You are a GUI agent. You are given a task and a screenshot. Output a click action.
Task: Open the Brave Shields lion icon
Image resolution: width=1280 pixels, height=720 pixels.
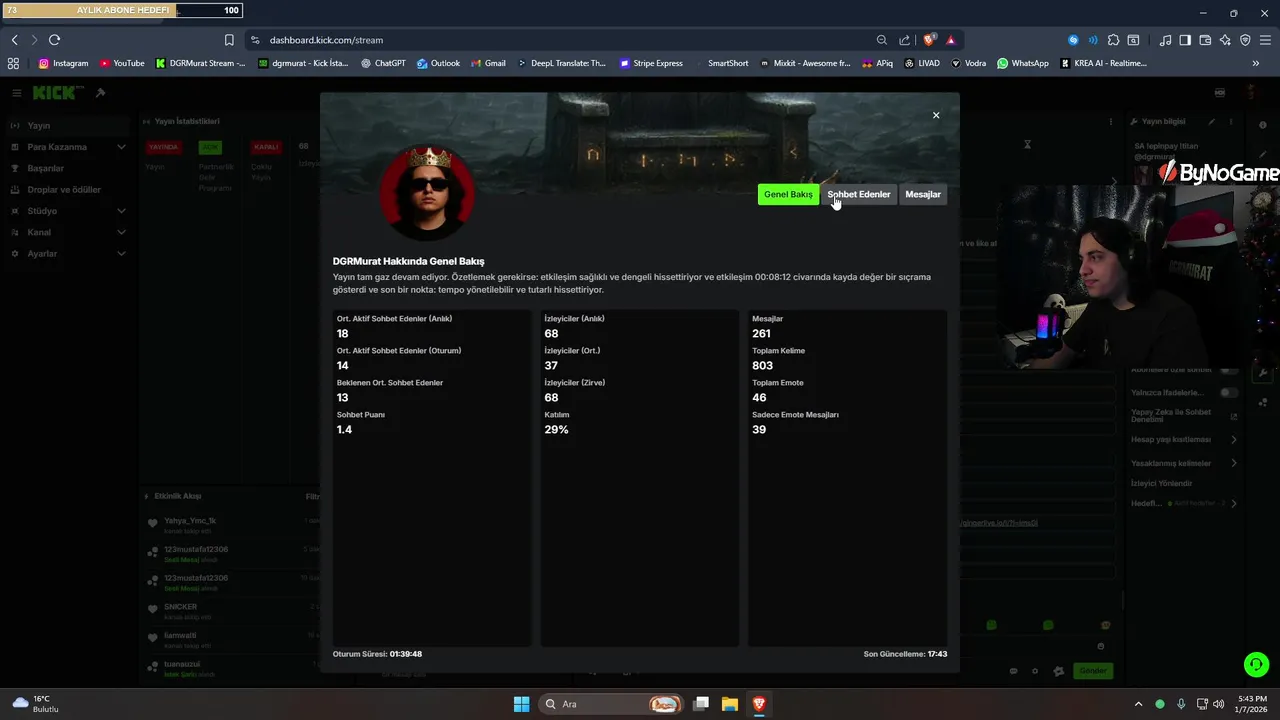[x=930, y=40]
